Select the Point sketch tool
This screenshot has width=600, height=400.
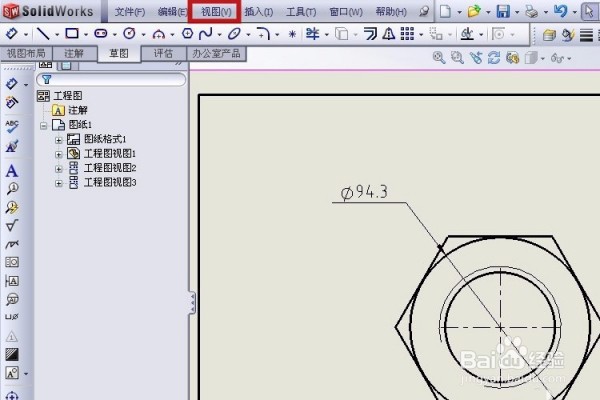click(x=292, y=34)
